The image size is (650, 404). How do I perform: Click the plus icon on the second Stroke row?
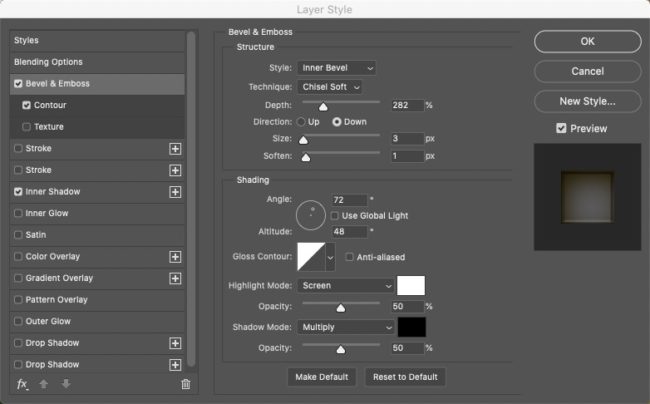point(175,170)
